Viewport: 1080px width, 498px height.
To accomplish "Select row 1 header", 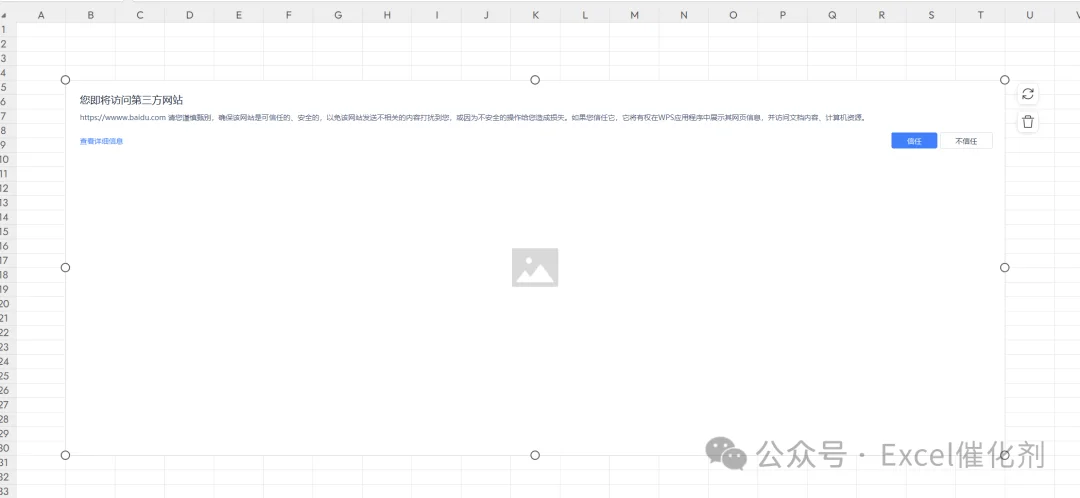I will click(8, 30).
